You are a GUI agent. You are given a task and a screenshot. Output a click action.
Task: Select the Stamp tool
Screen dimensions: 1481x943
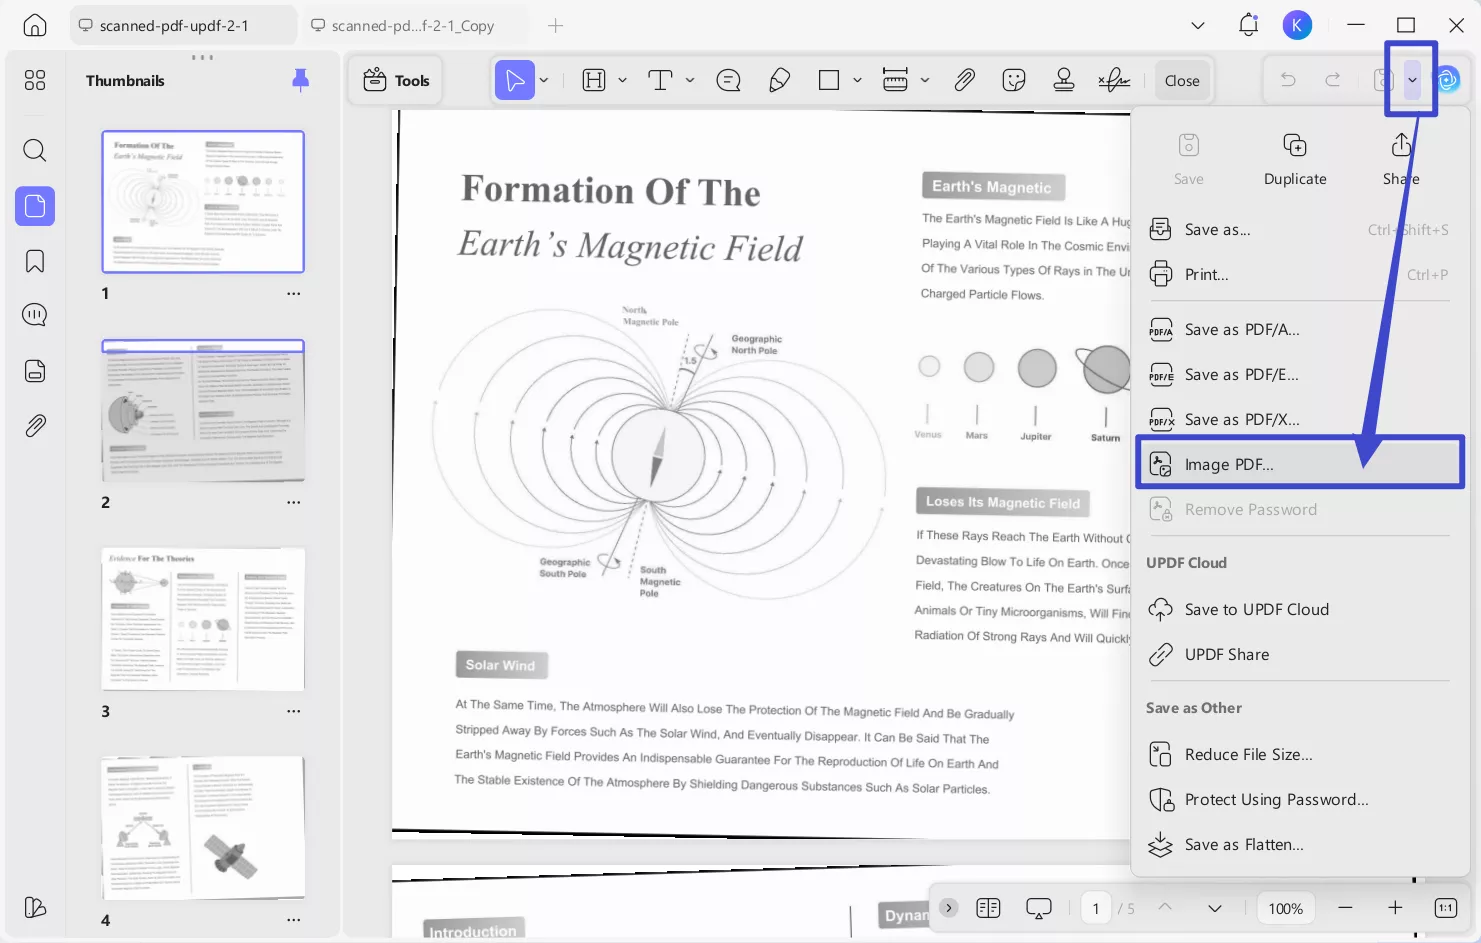click(1064, 80)
